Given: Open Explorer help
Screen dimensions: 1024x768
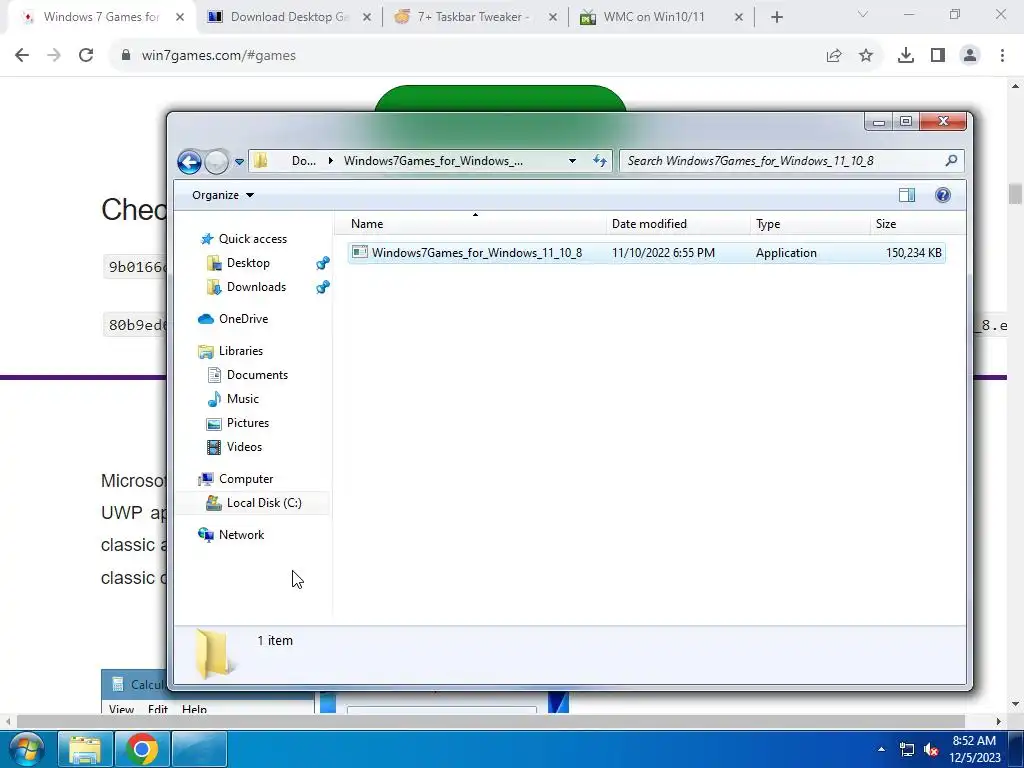Looking at the screenshot, I should pos(942,195).
